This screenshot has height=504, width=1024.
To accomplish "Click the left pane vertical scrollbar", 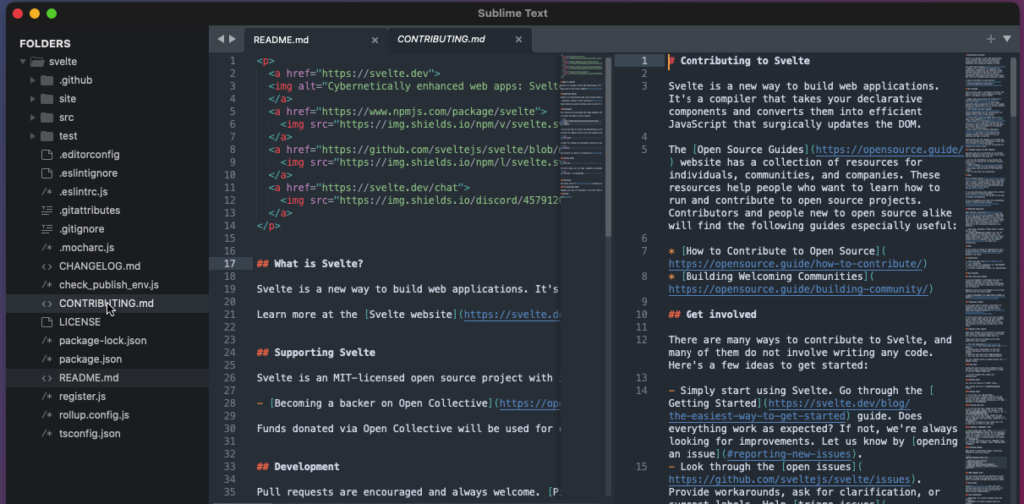I will point(608,147).
